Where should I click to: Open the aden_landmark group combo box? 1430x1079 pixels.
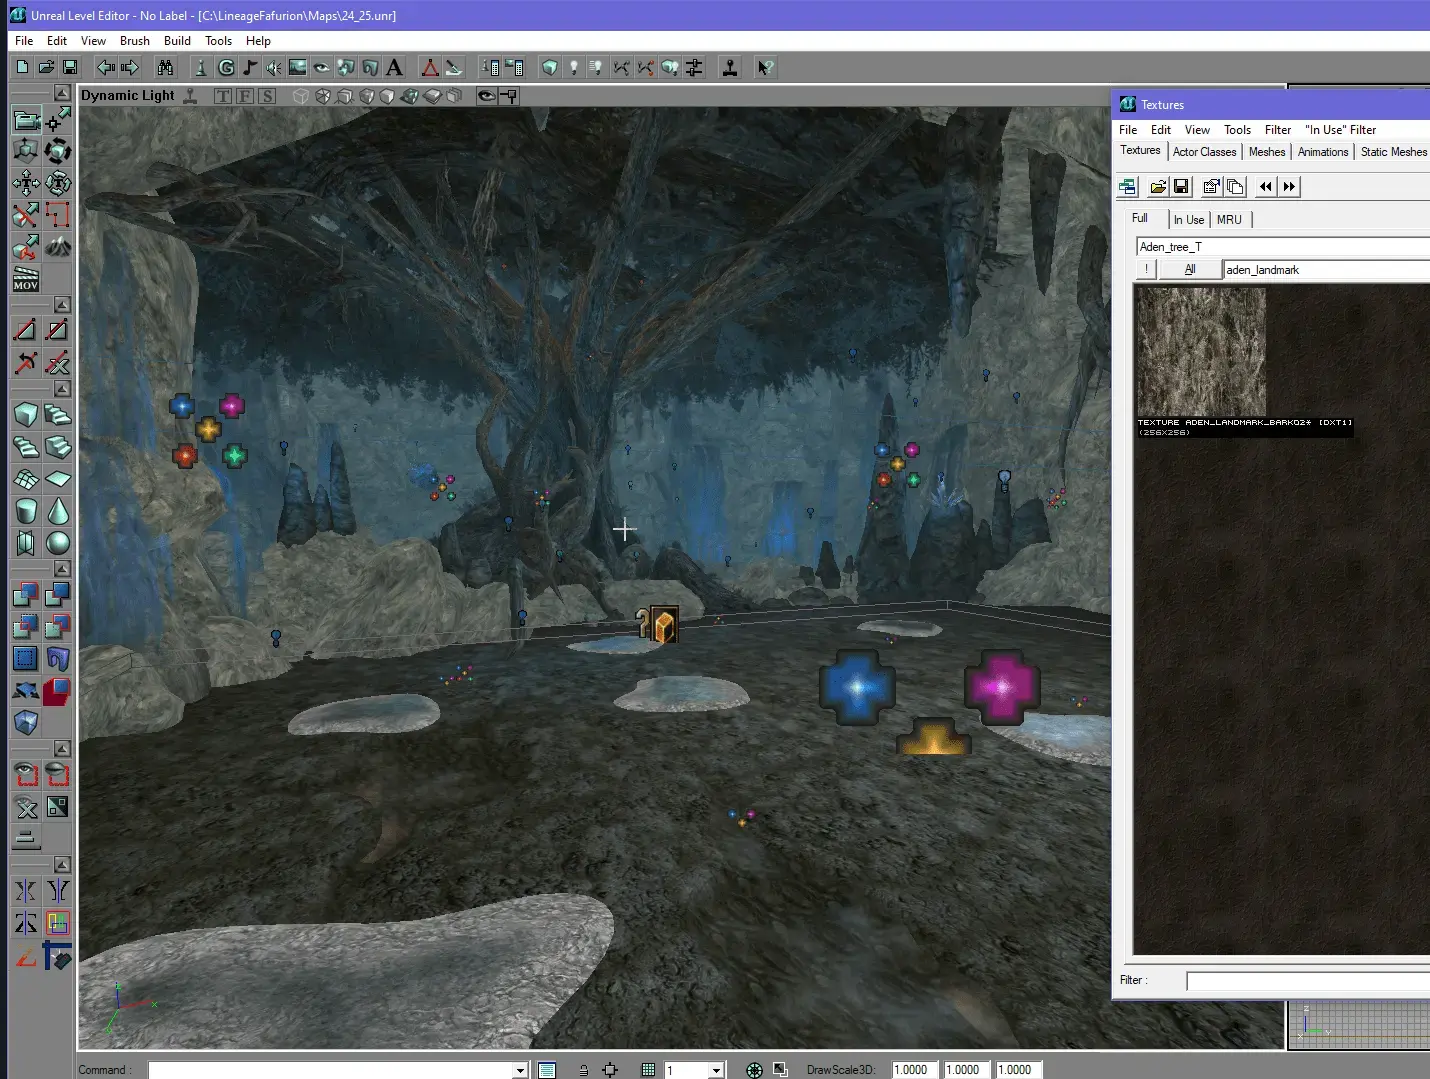point(1327,270)
